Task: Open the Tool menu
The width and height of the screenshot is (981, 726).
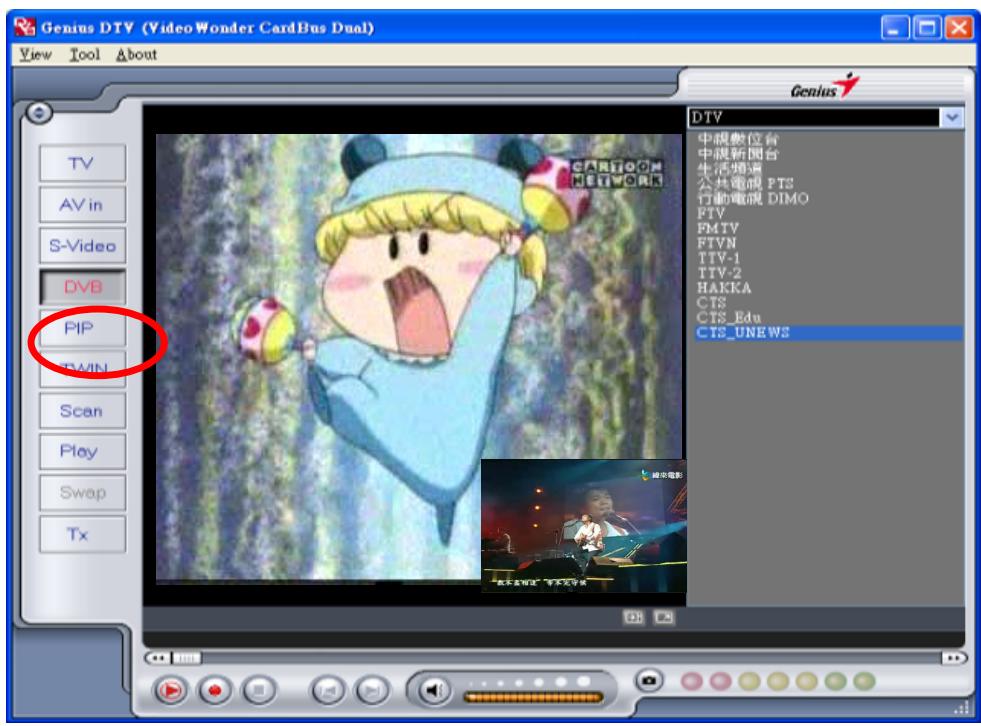Action: pos(84,54)
